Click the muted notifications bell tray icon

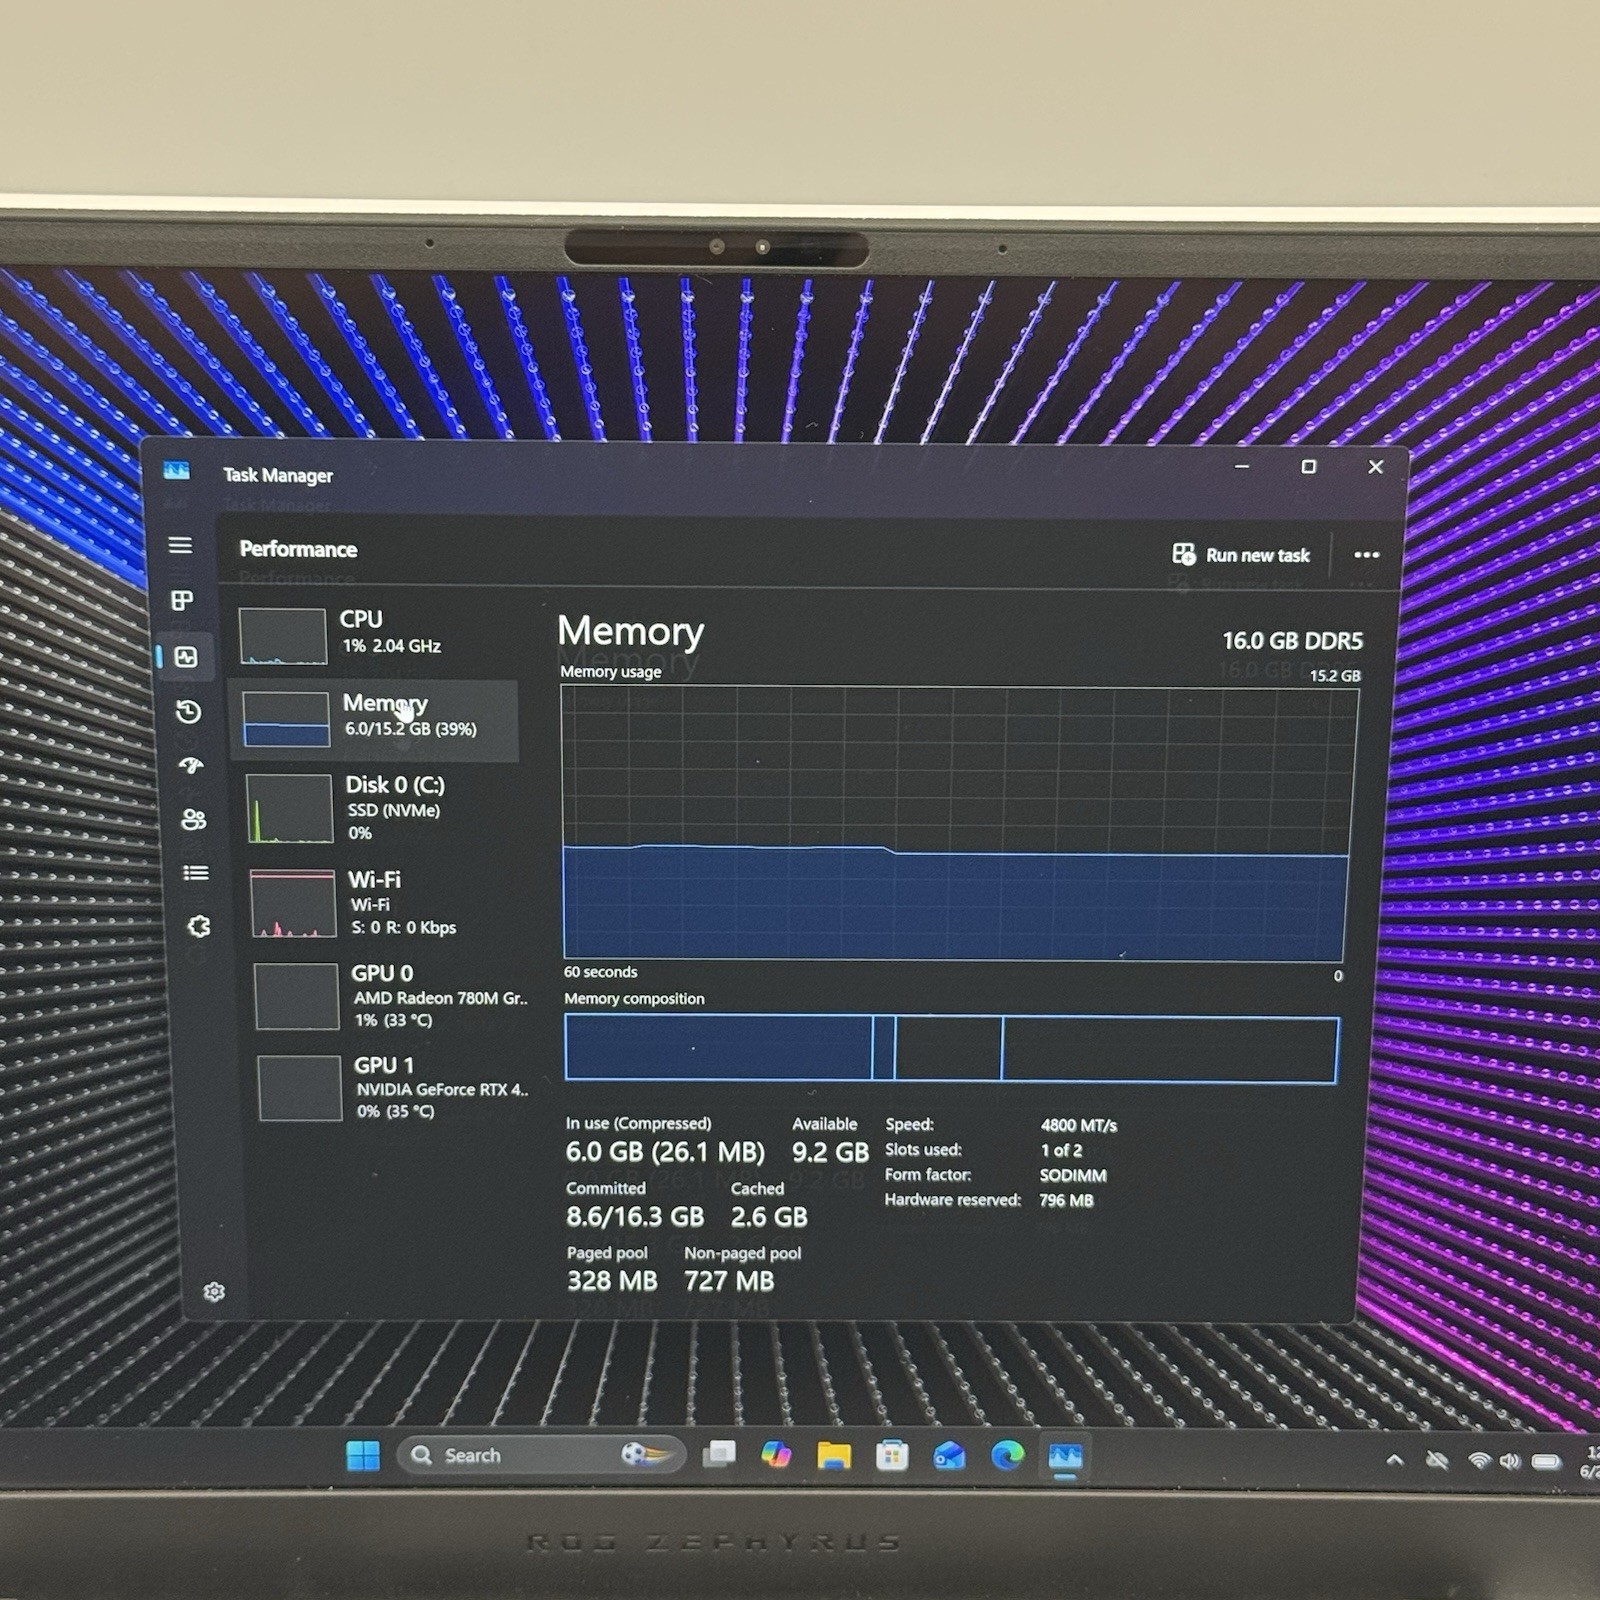pos(1437,1461)
